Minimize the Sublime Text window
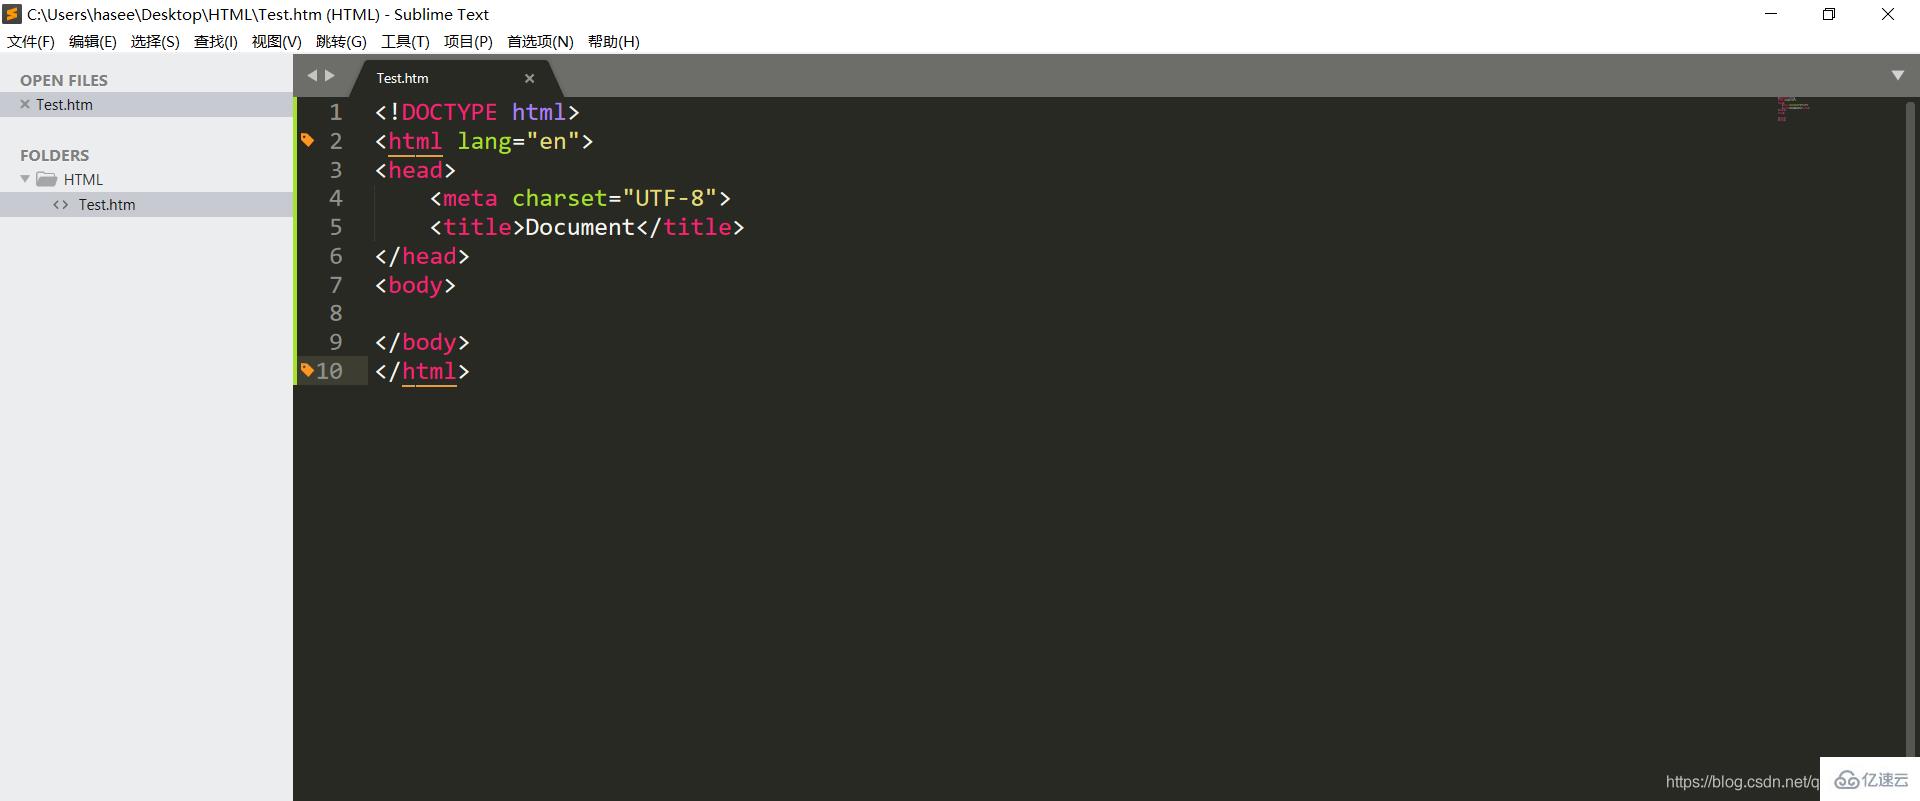 point(1772,14)
